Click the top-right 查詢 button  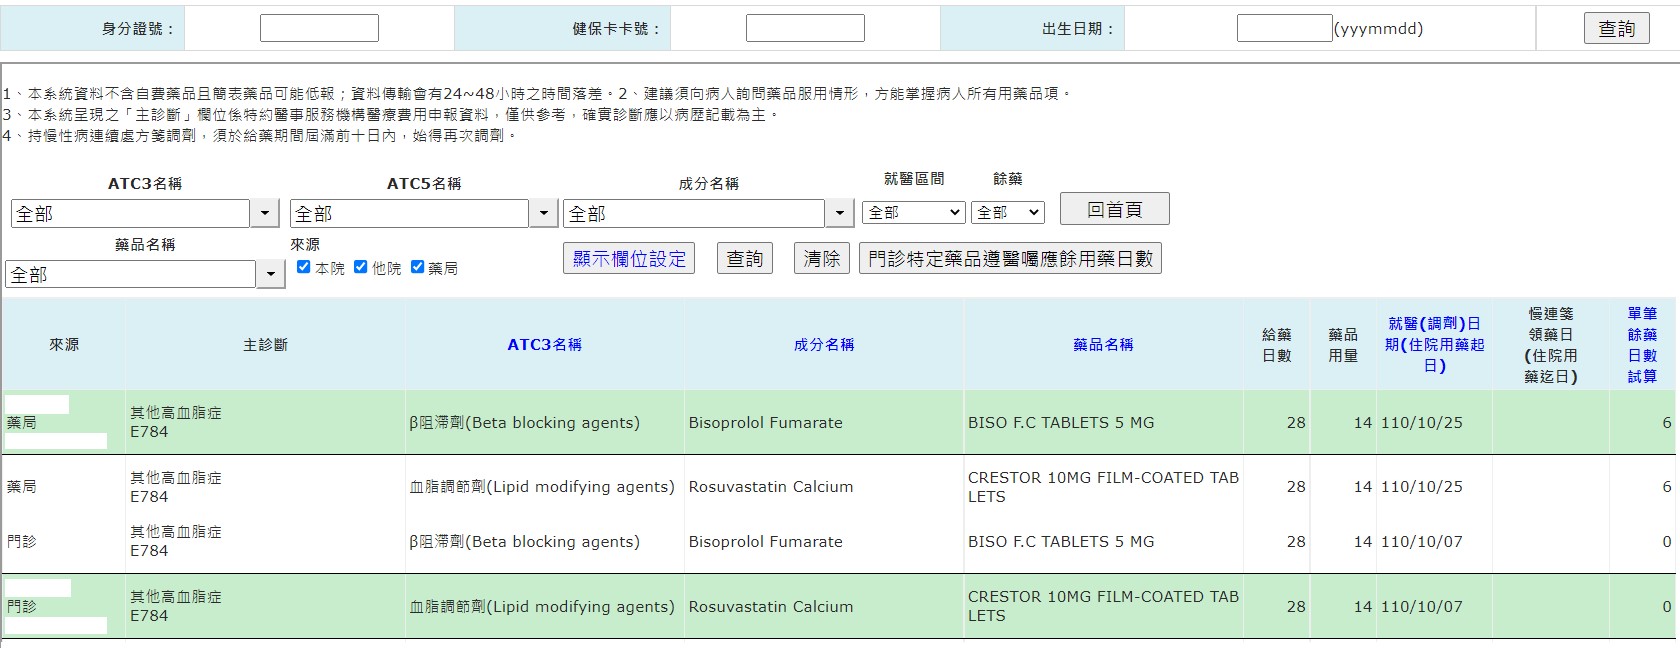tap(1616, 28)
